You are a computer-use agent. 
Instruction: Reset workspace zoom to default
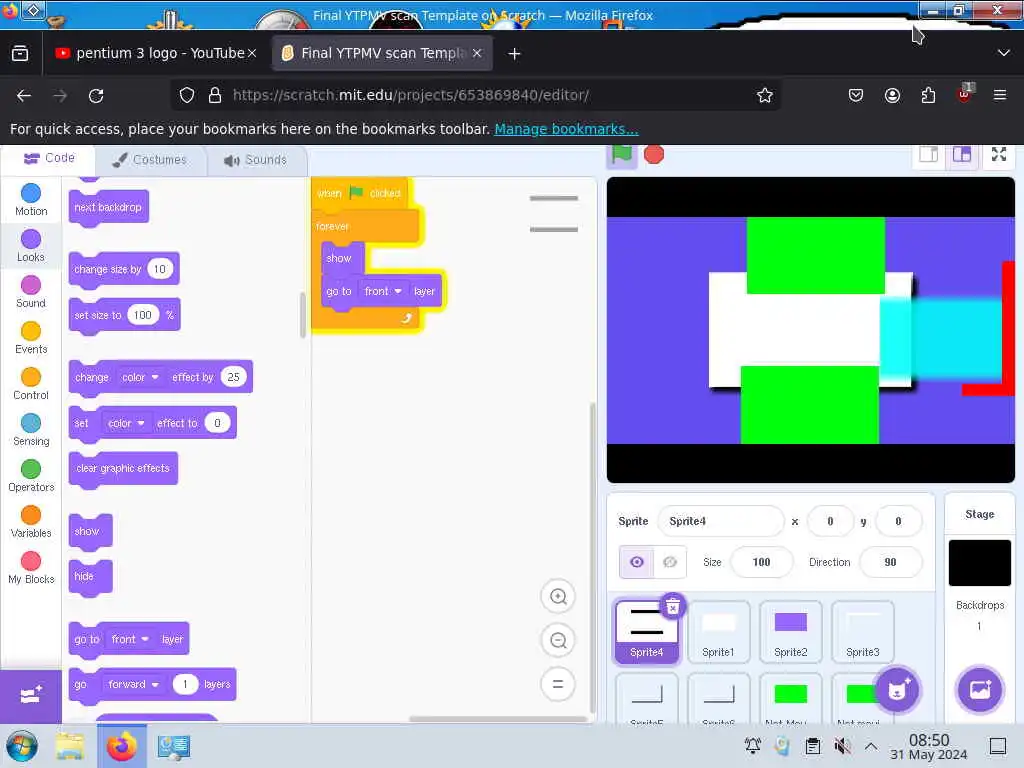(558, 684)
